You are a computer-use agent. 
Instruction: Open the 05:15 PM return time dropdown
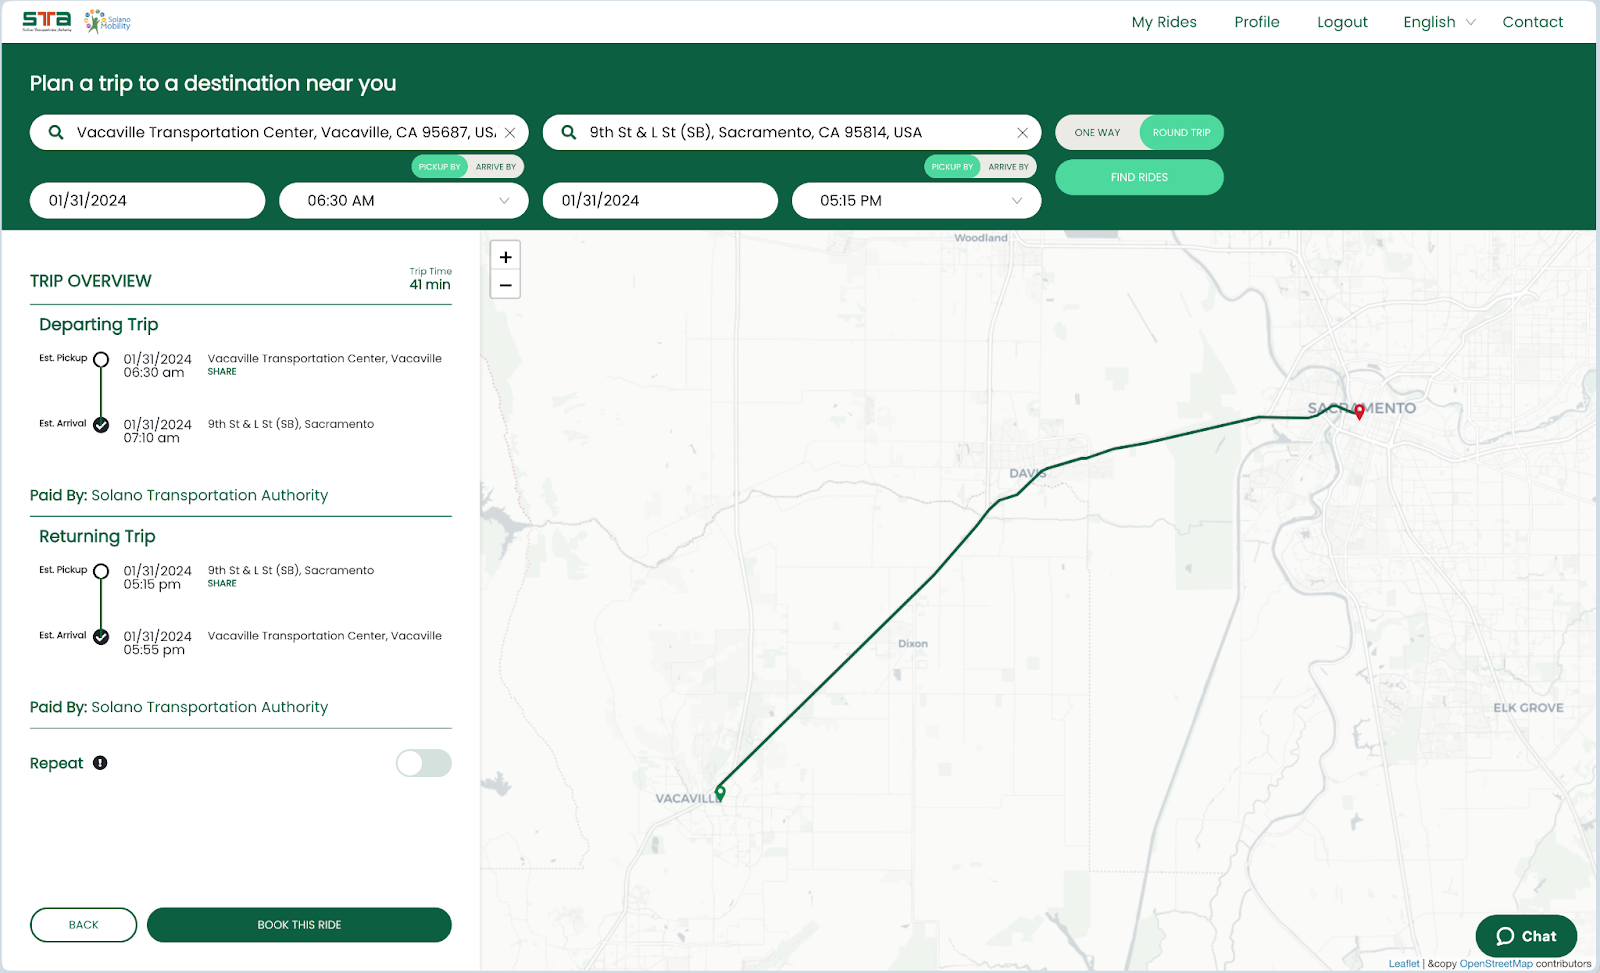916,200
